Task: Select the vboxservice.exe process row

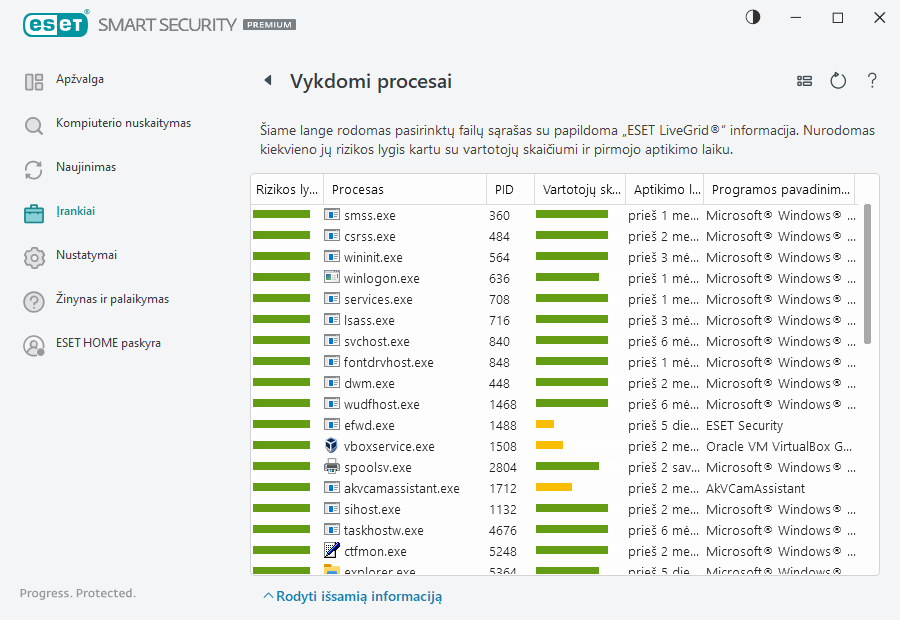Action: click(389, 446)
